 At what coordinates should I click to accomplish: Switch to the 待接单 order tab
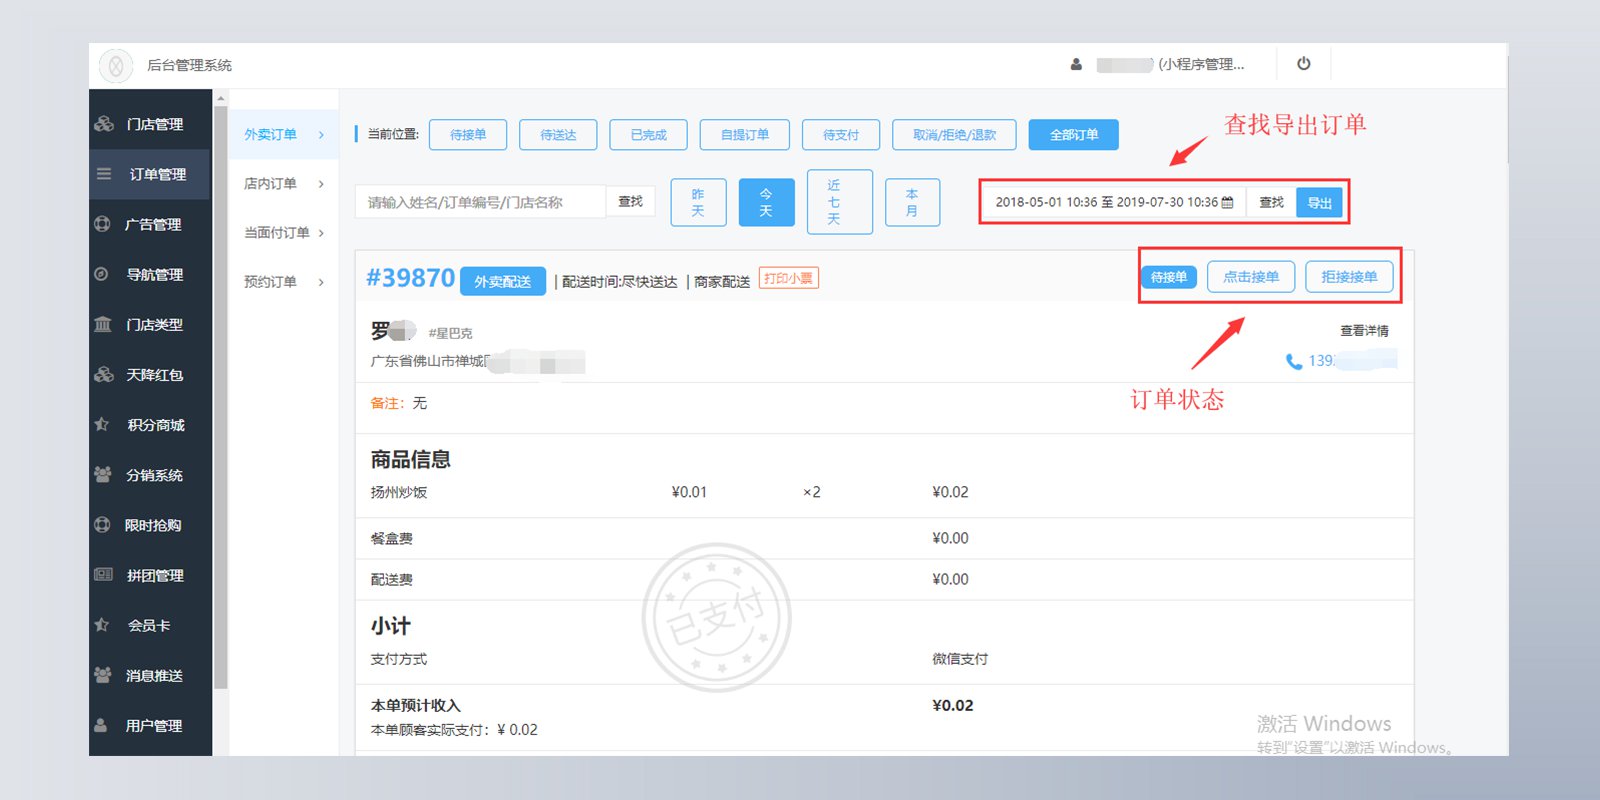(x=467, y=135)
